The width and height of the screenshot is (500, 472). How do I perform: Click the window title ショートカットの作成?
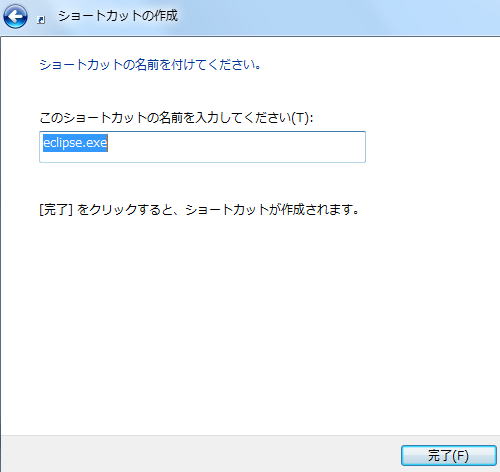pyautogui.click(x=118, y=16)
